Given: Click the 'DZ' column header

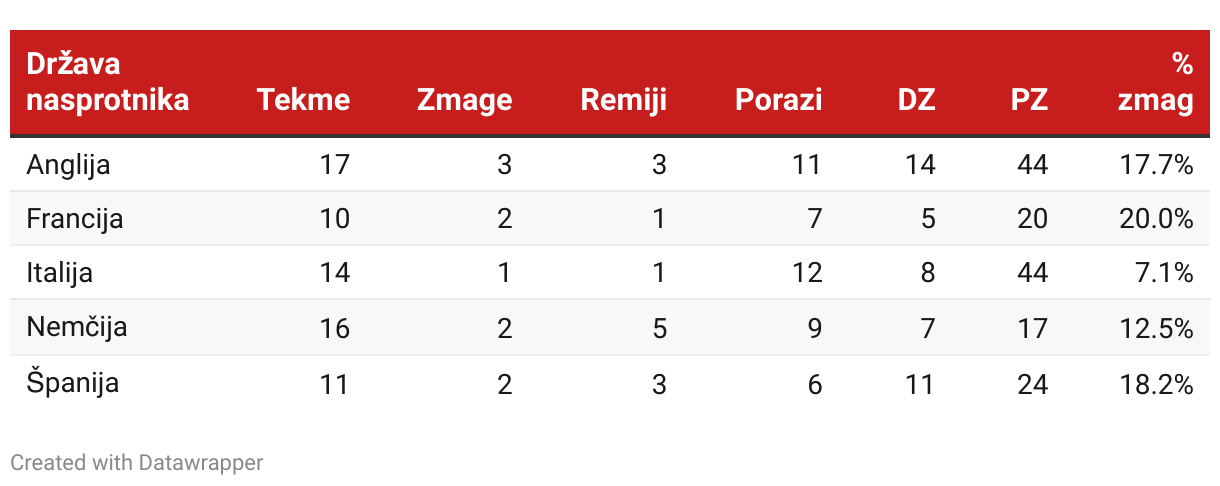Looking at the screenshot, I should tap(917, 100).
